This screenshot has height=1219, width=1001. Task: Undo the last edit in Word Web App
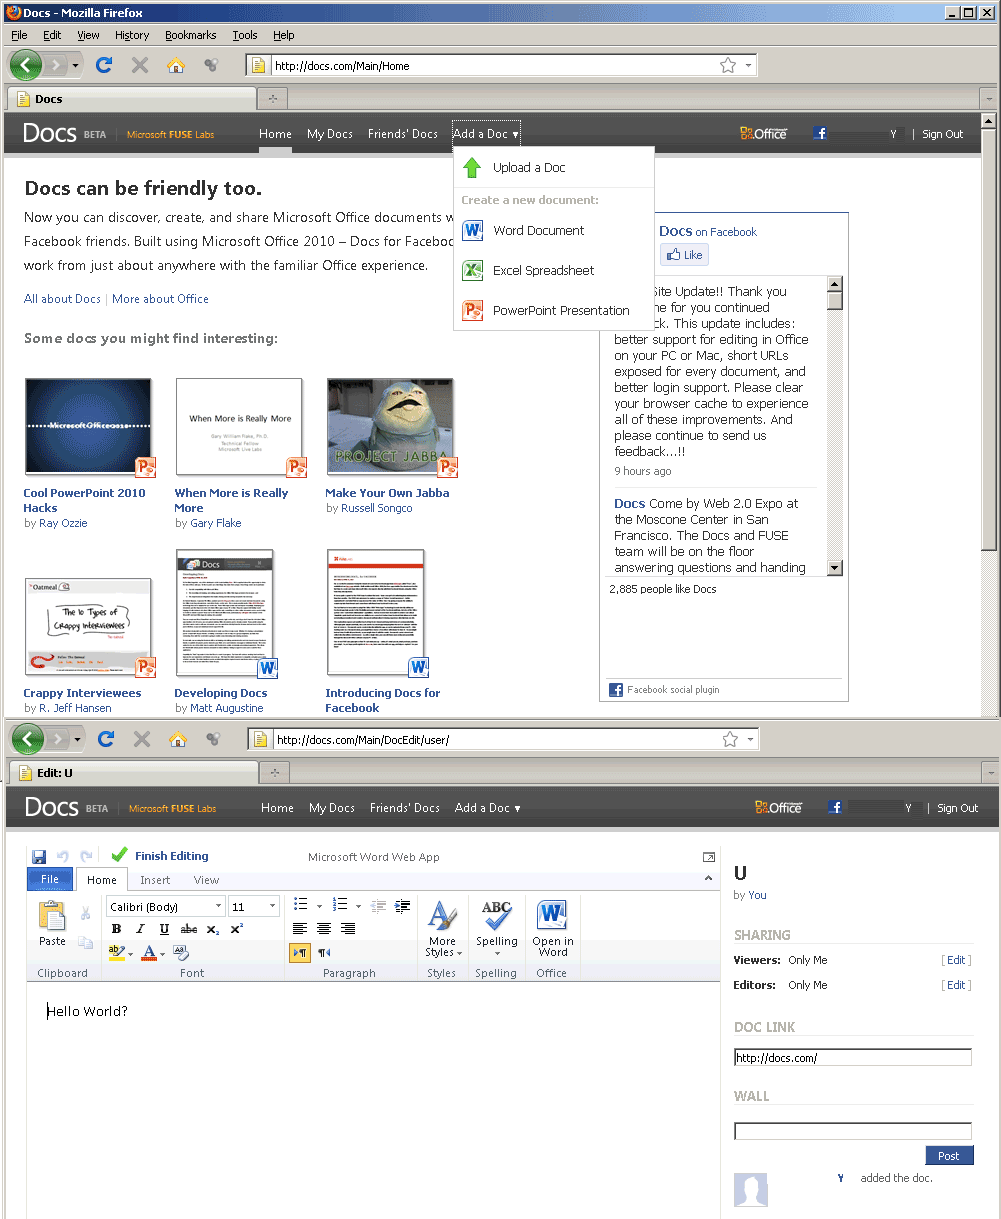(63, 856)
